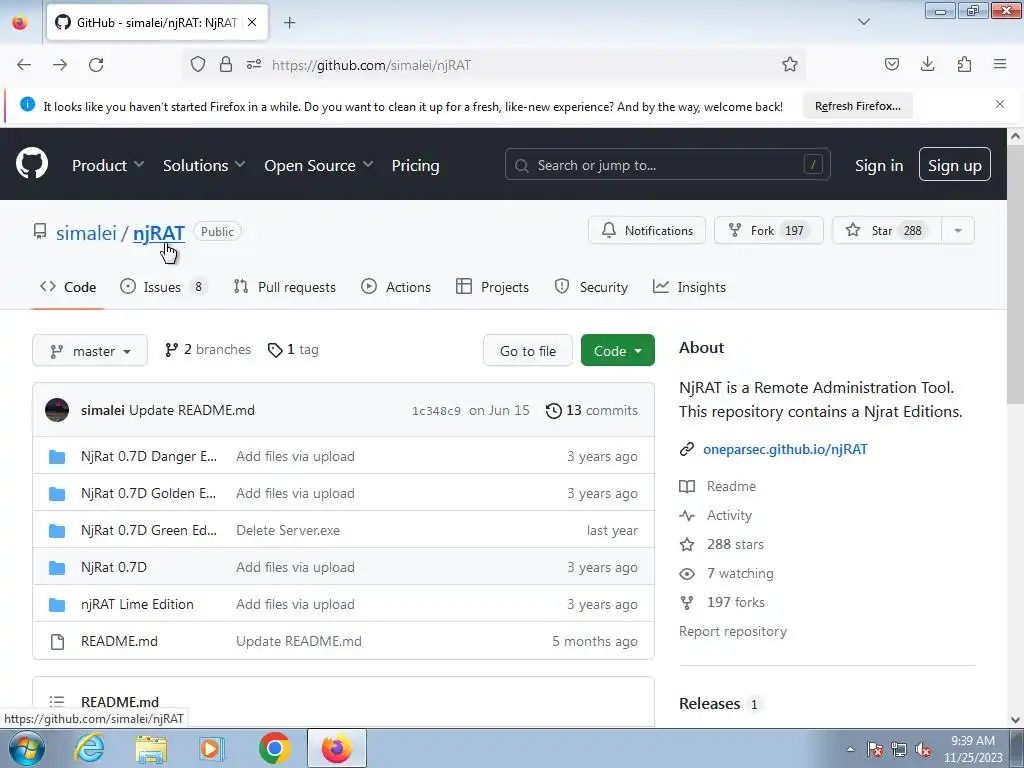Open the simalei owner profile link
1024x768 pixels.
click(86, 232)
